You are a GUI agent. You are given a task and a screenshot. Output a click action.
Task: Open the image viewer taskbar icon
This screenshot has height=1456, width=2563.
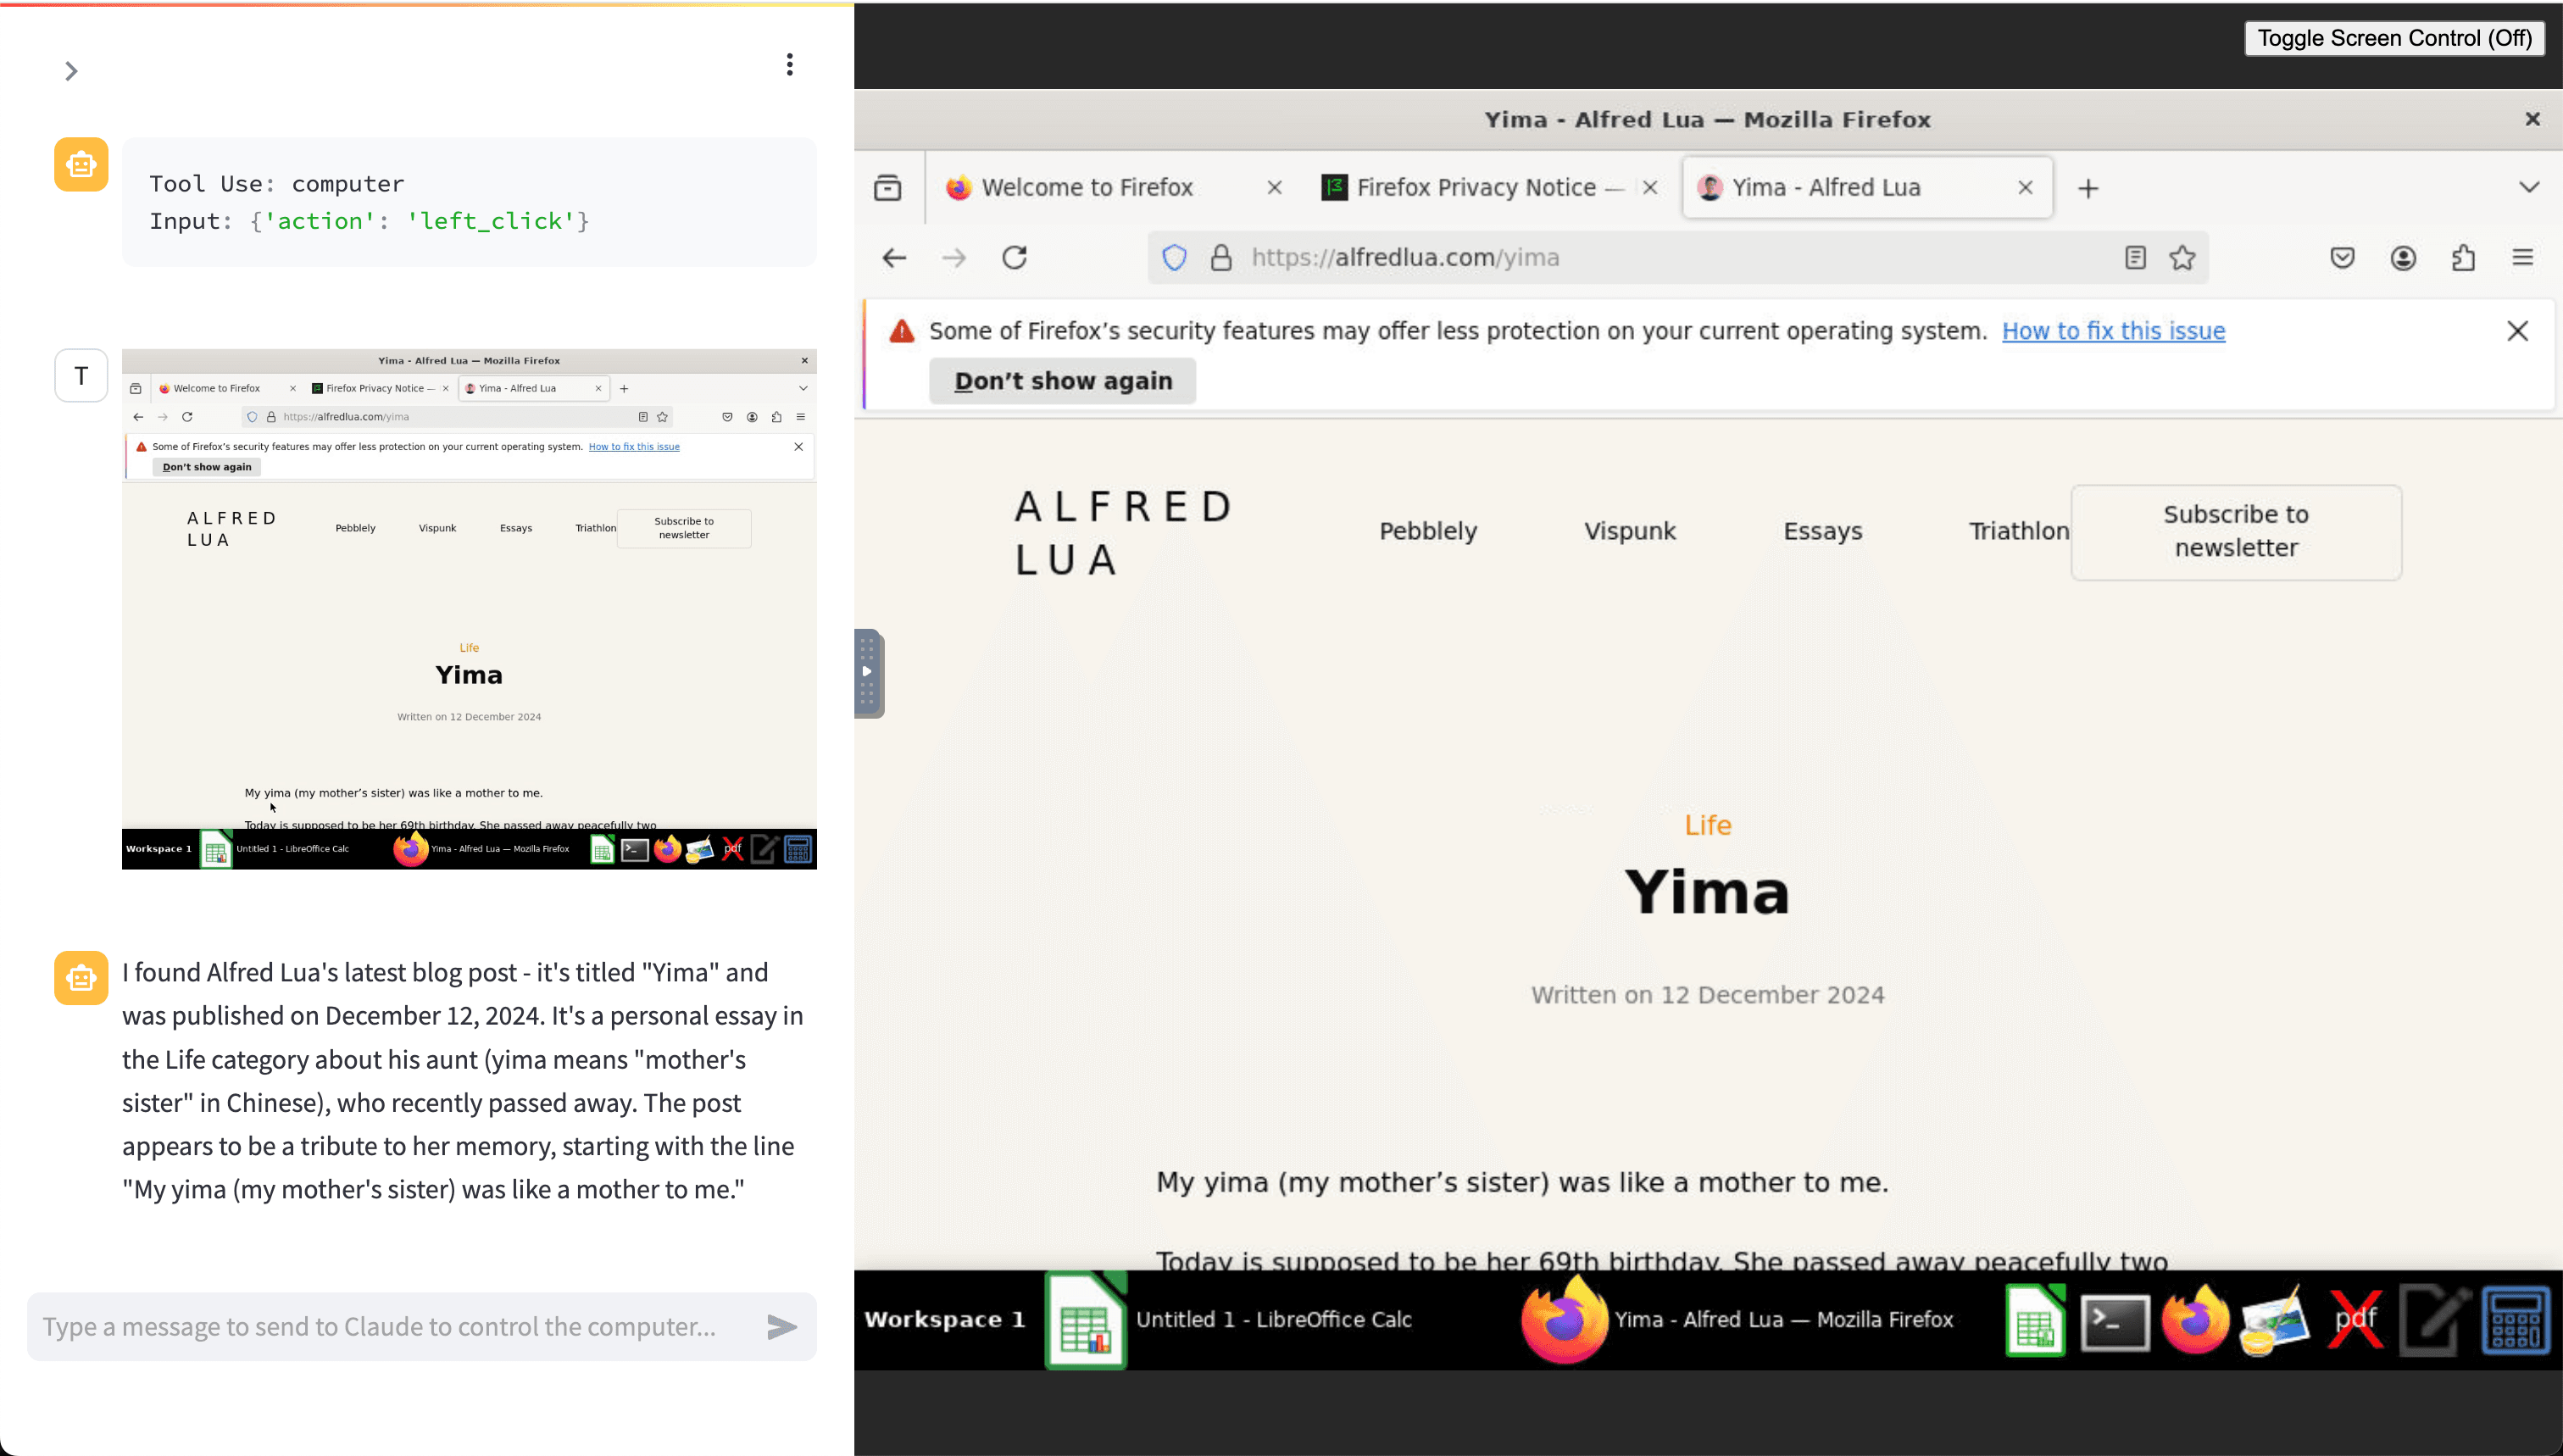coord(2274,1320)
